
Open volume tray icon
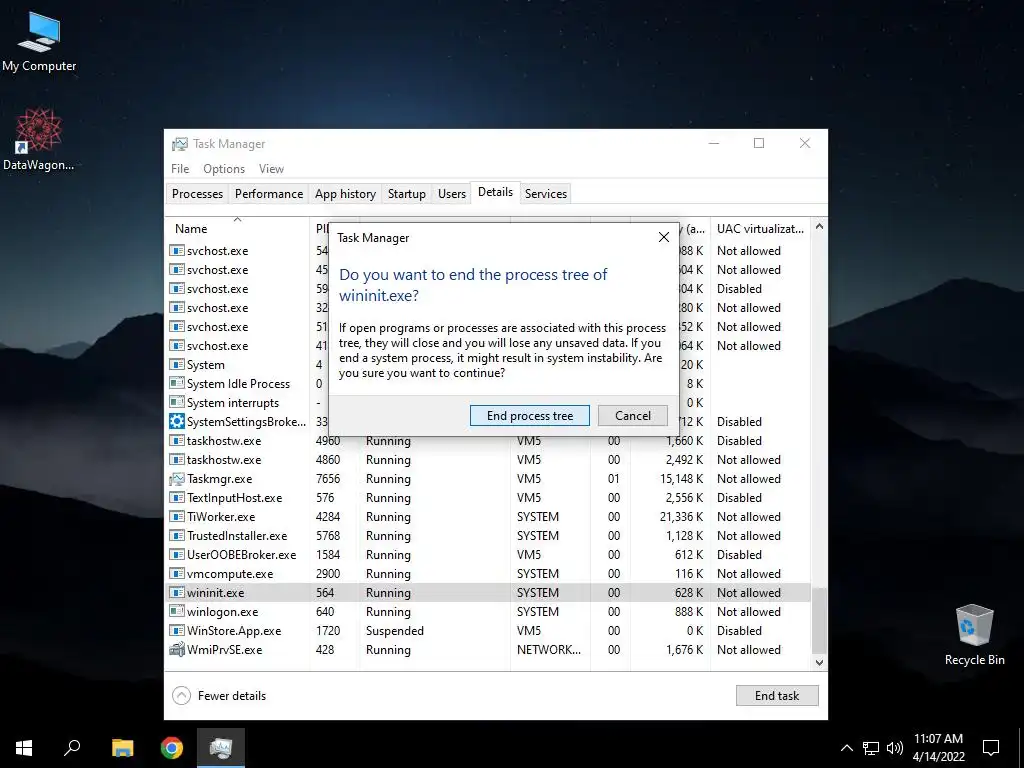(x=895, y=748)
